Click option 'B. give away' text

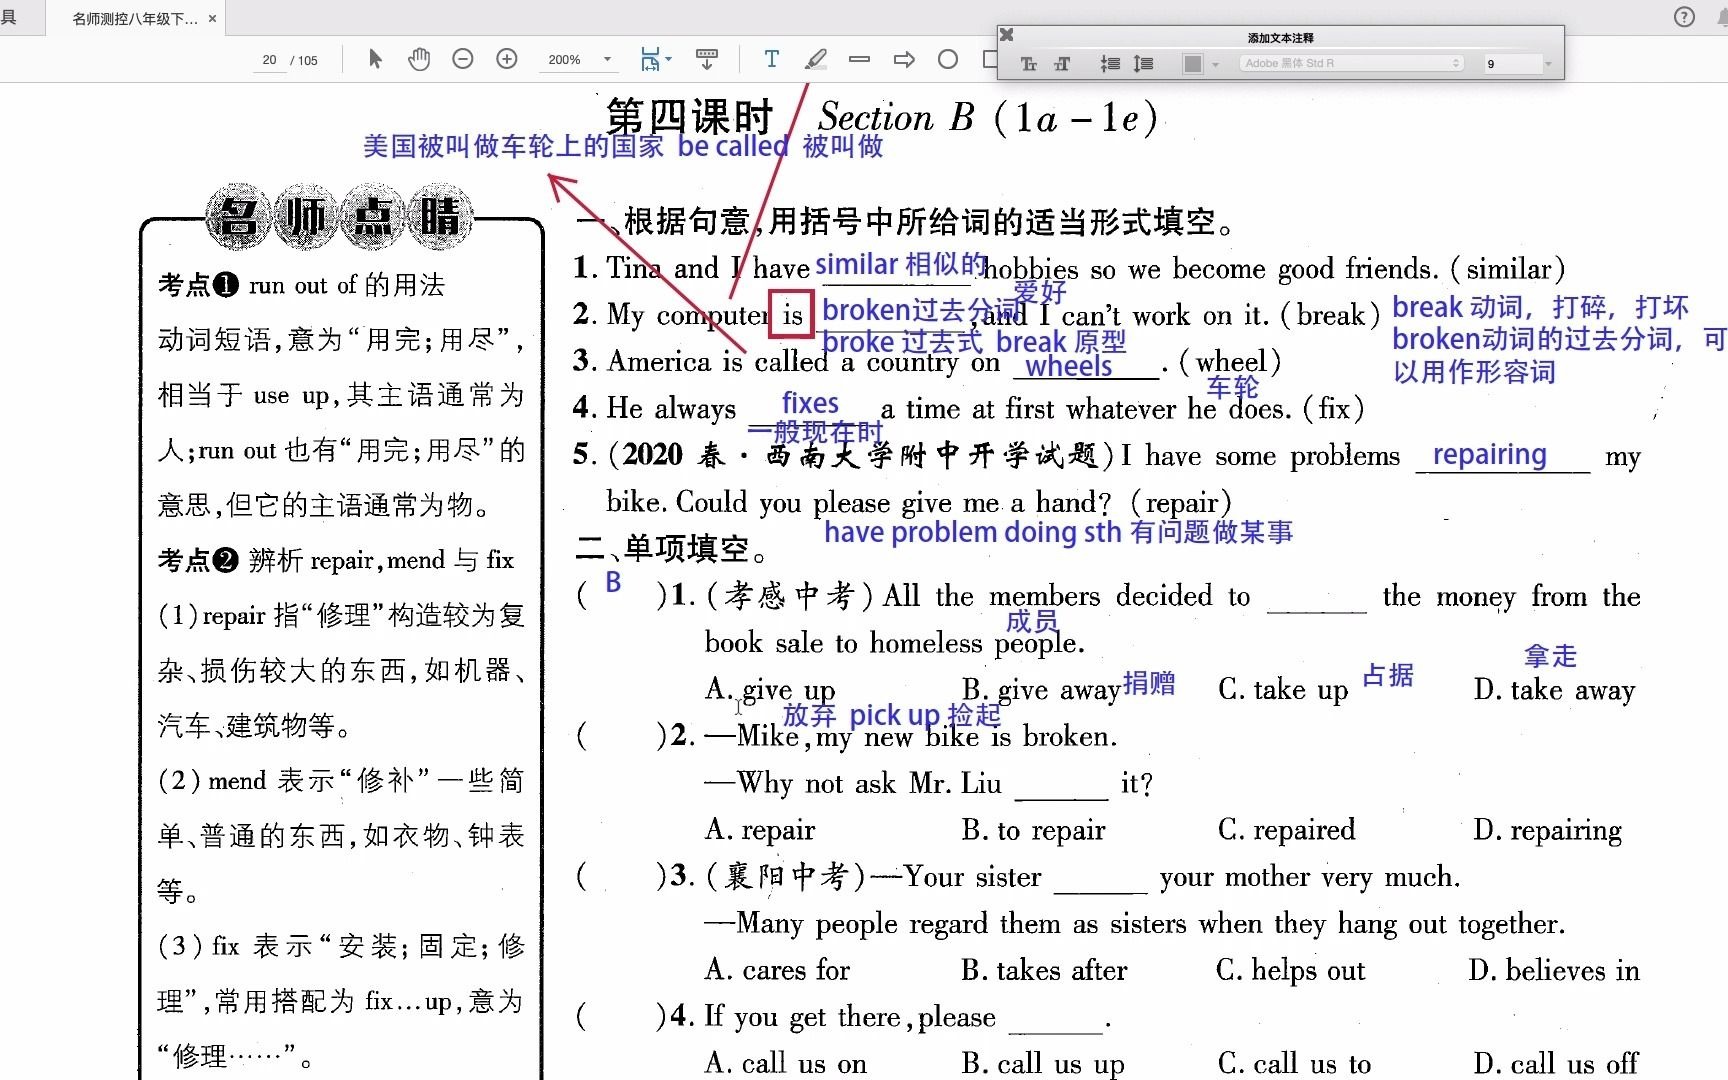point(1041,689)
